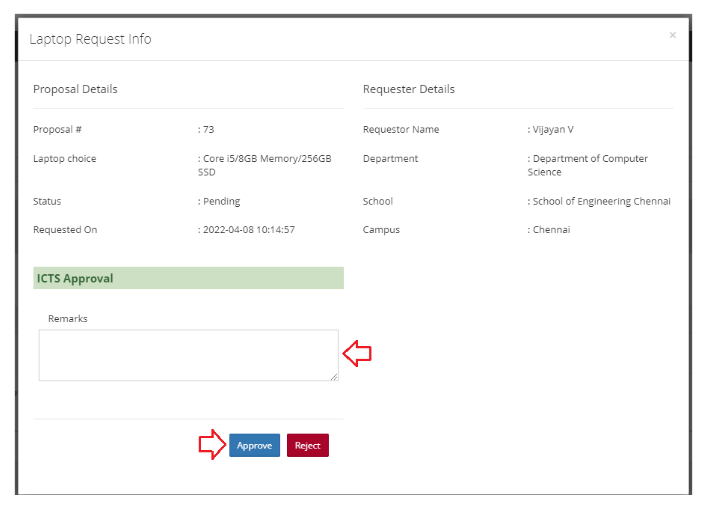Click the Approve button
This screenshot has width=709, height=515.
pos(254,446)
